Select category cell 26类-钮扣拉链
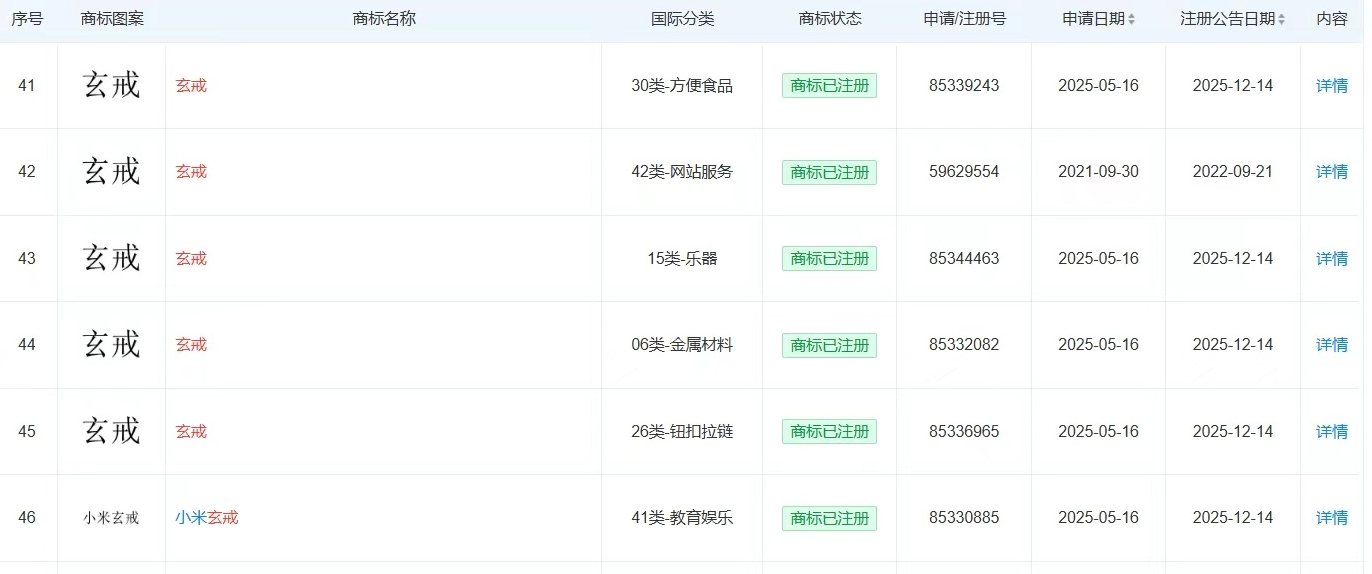 pyautogui.click(x=682, y=432)
